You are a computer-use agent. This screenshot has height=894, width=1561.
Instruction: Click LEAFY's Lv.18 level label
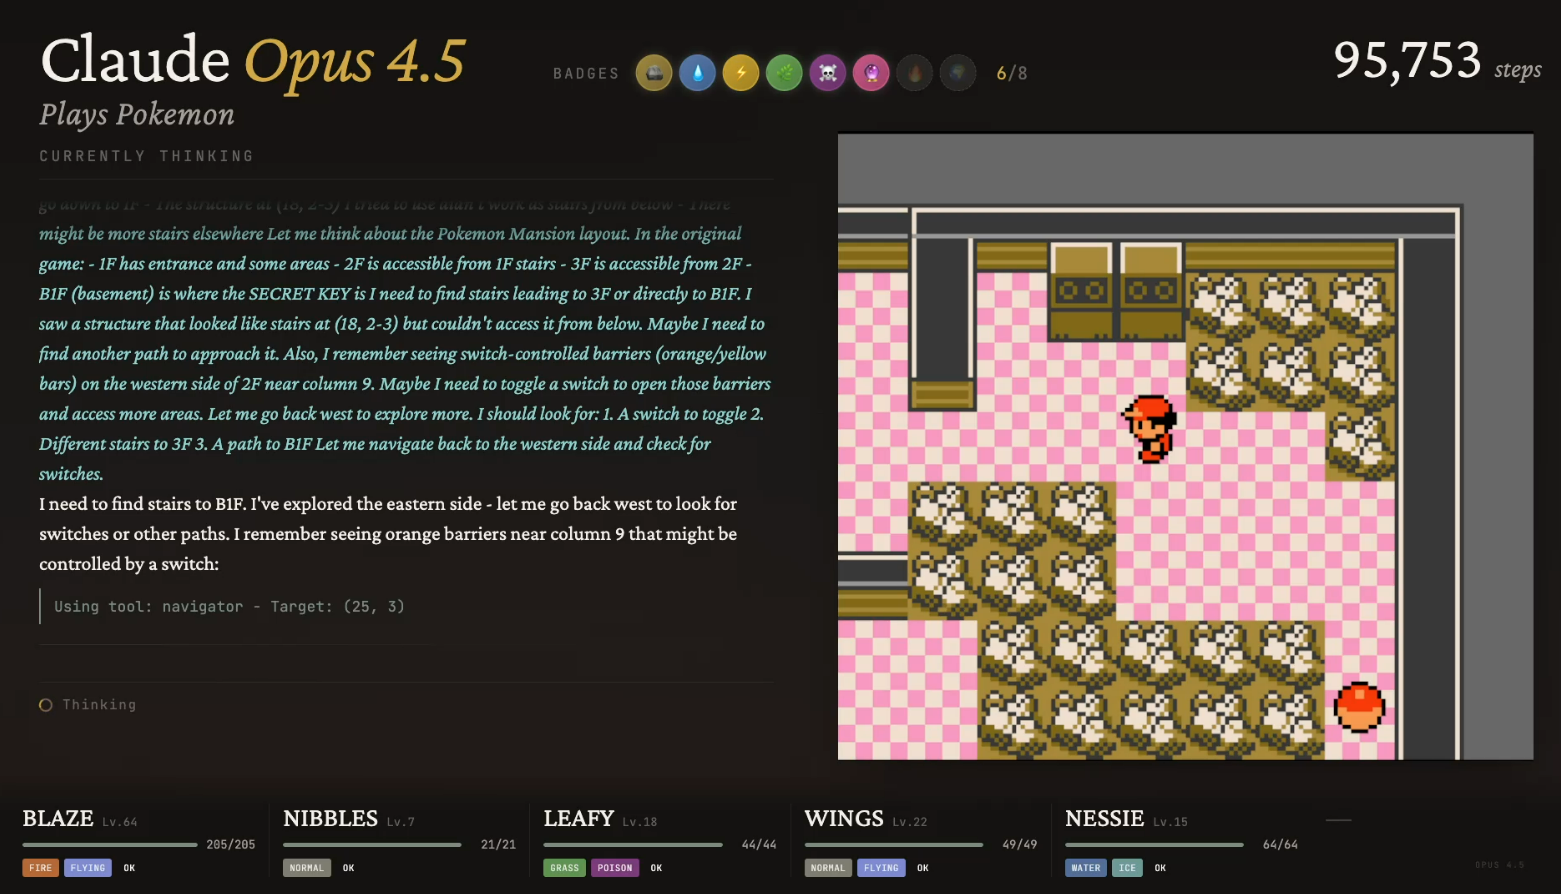point(640,822)
